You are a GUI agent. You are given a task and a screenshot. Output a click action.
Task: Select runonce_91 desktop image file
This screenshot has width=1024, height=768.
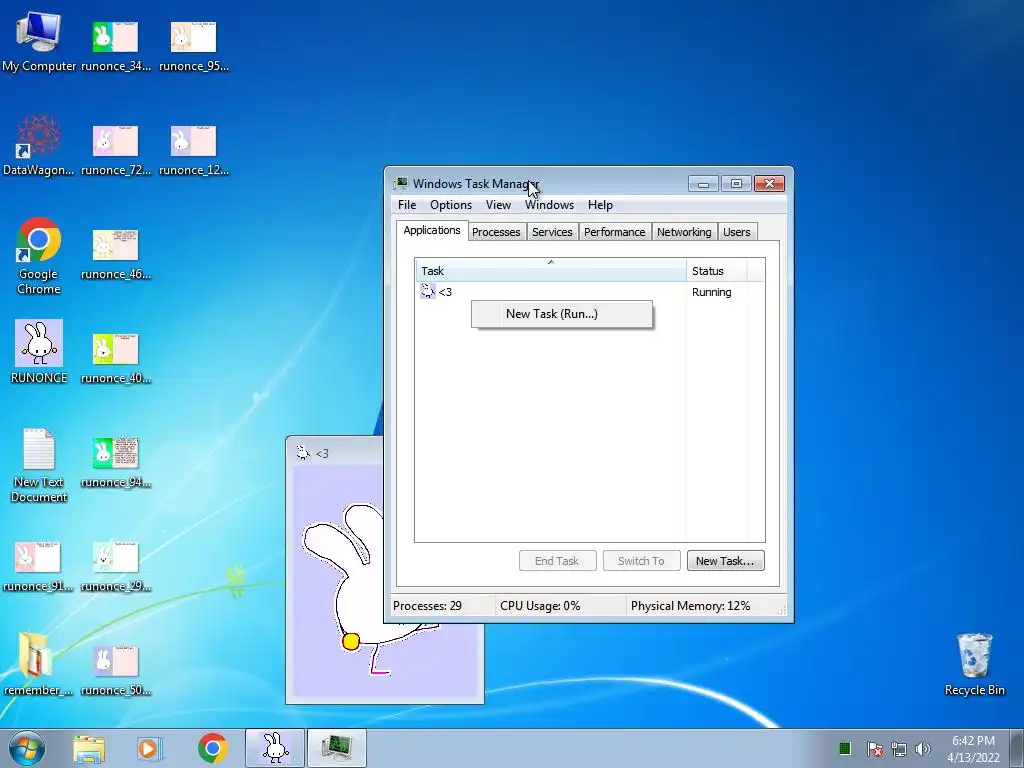coord(38,566)
